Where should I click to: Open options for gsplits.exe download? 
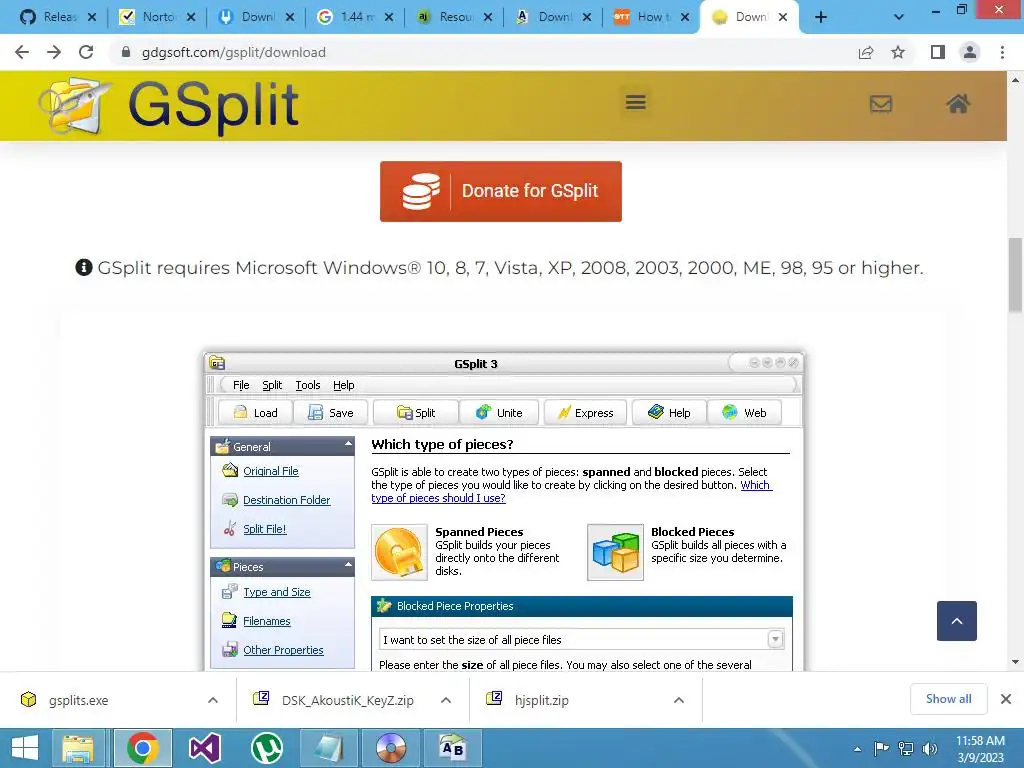pos(213,700)
